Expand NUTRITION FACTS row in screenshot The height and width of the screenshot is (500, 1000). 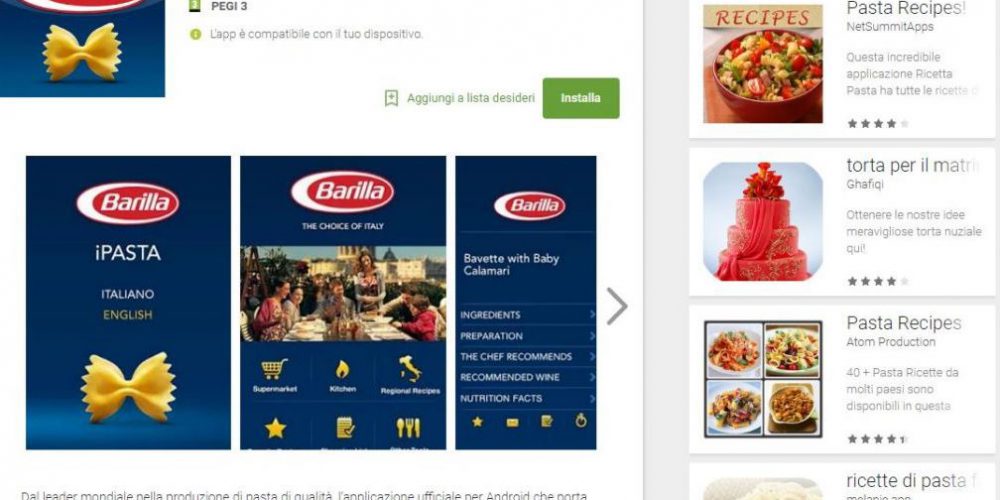pos(527,399)
